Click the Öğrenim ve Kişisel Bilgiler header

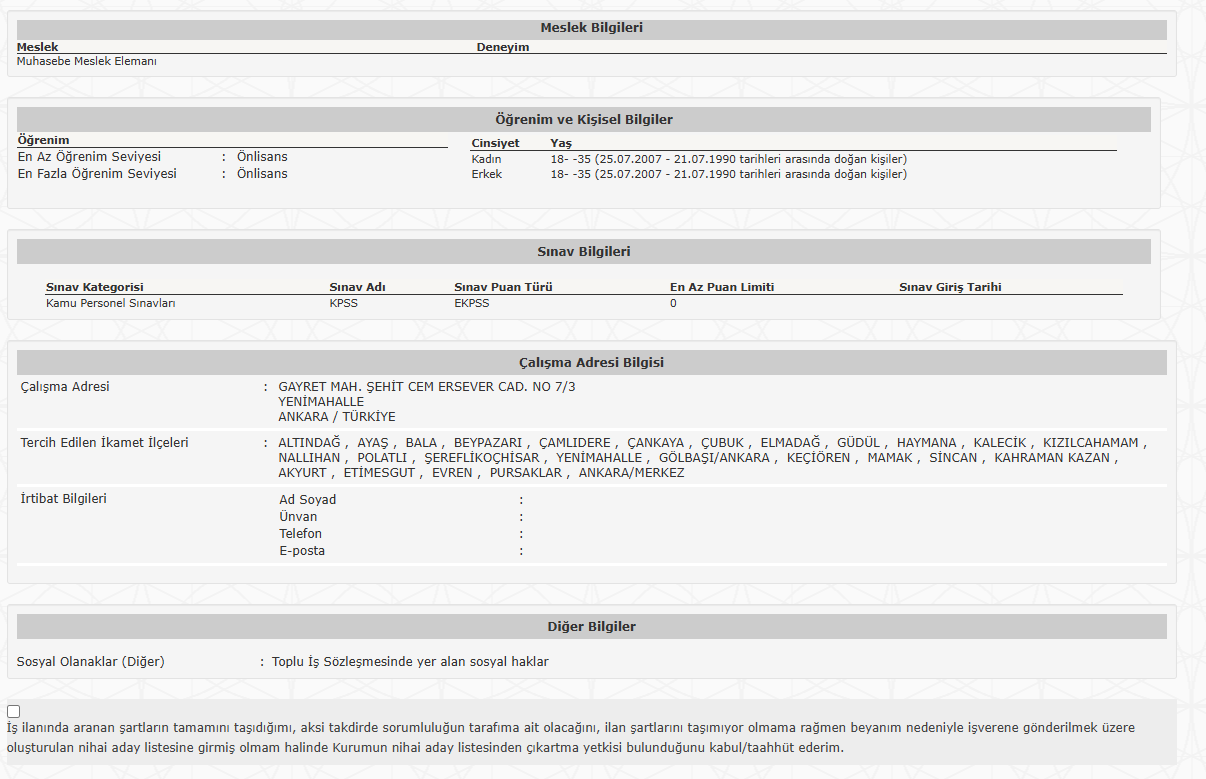(x=584, y=120)
